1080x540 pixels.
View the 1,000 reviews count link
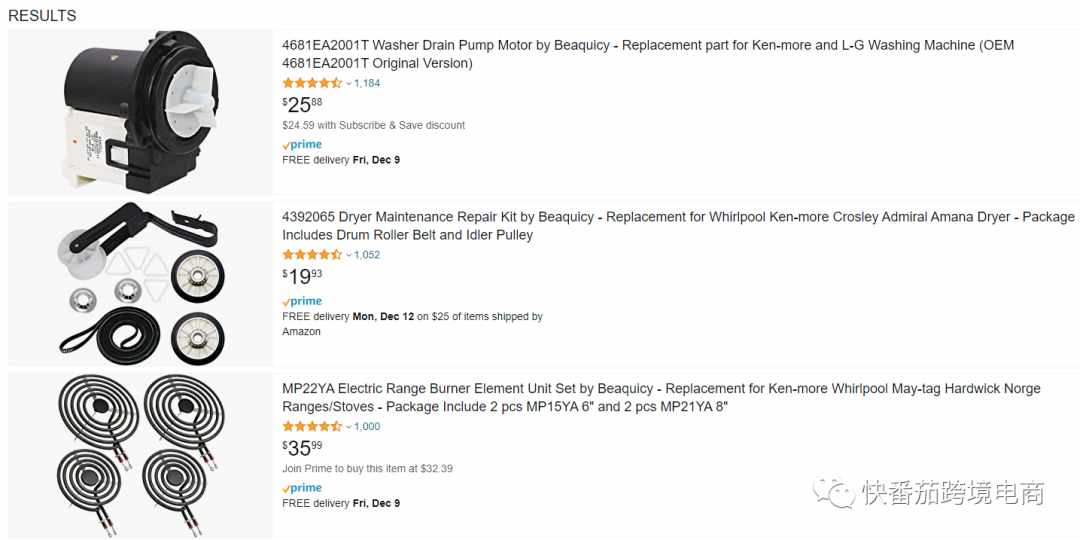click(x=367, y=426)
